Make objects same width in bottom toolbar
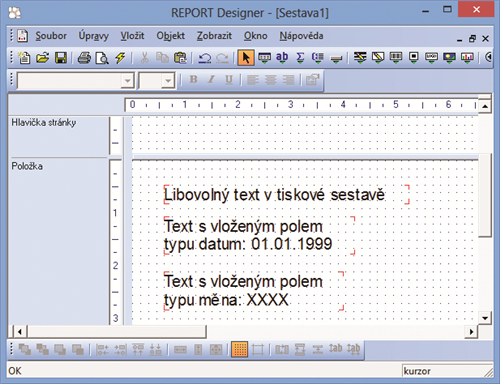500x384 pixels. (180, 349)
